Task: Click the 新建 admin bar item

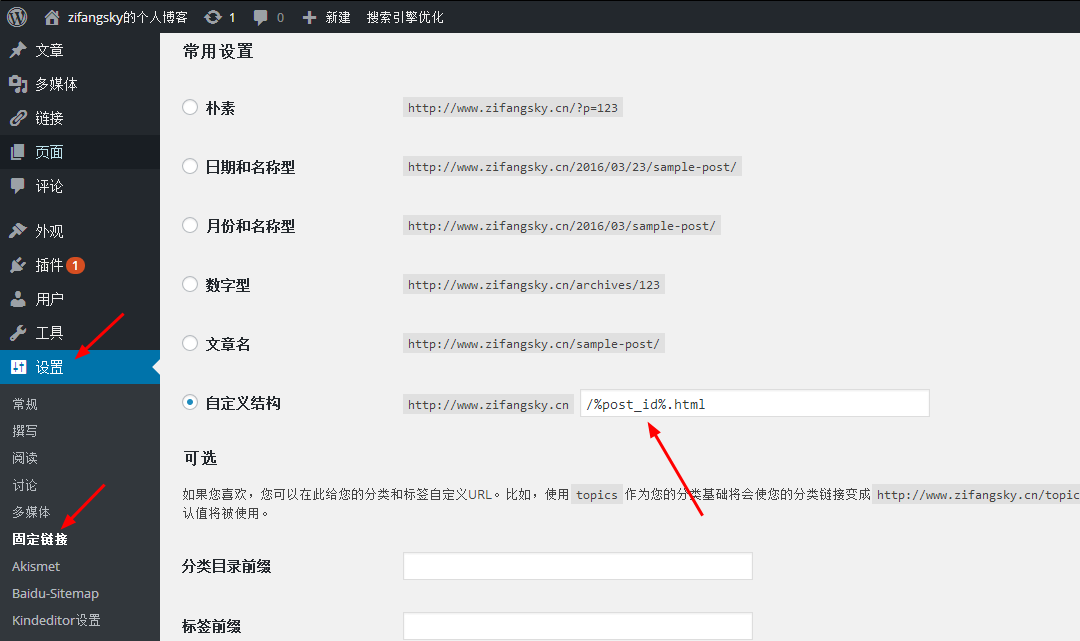Action: coord(338,17)
